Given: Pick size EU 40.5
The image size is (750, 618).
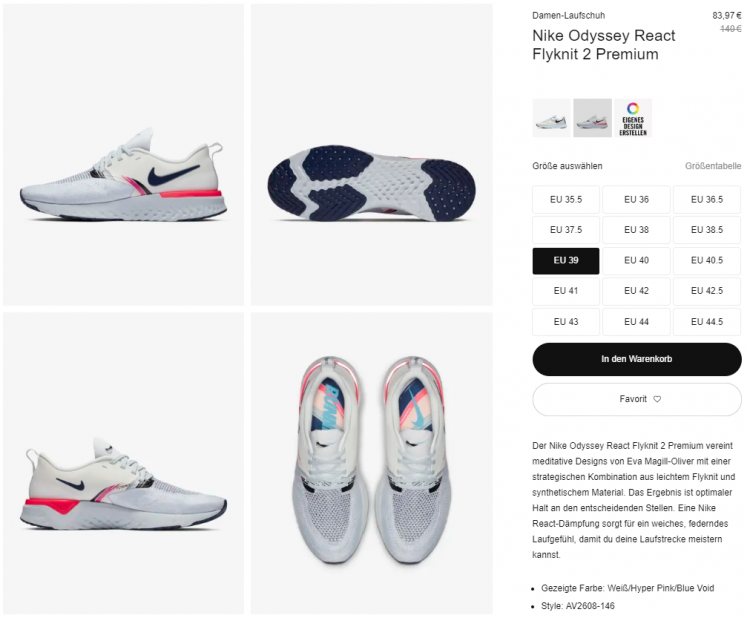Looking at the screenshot, I should pos(707,261).
